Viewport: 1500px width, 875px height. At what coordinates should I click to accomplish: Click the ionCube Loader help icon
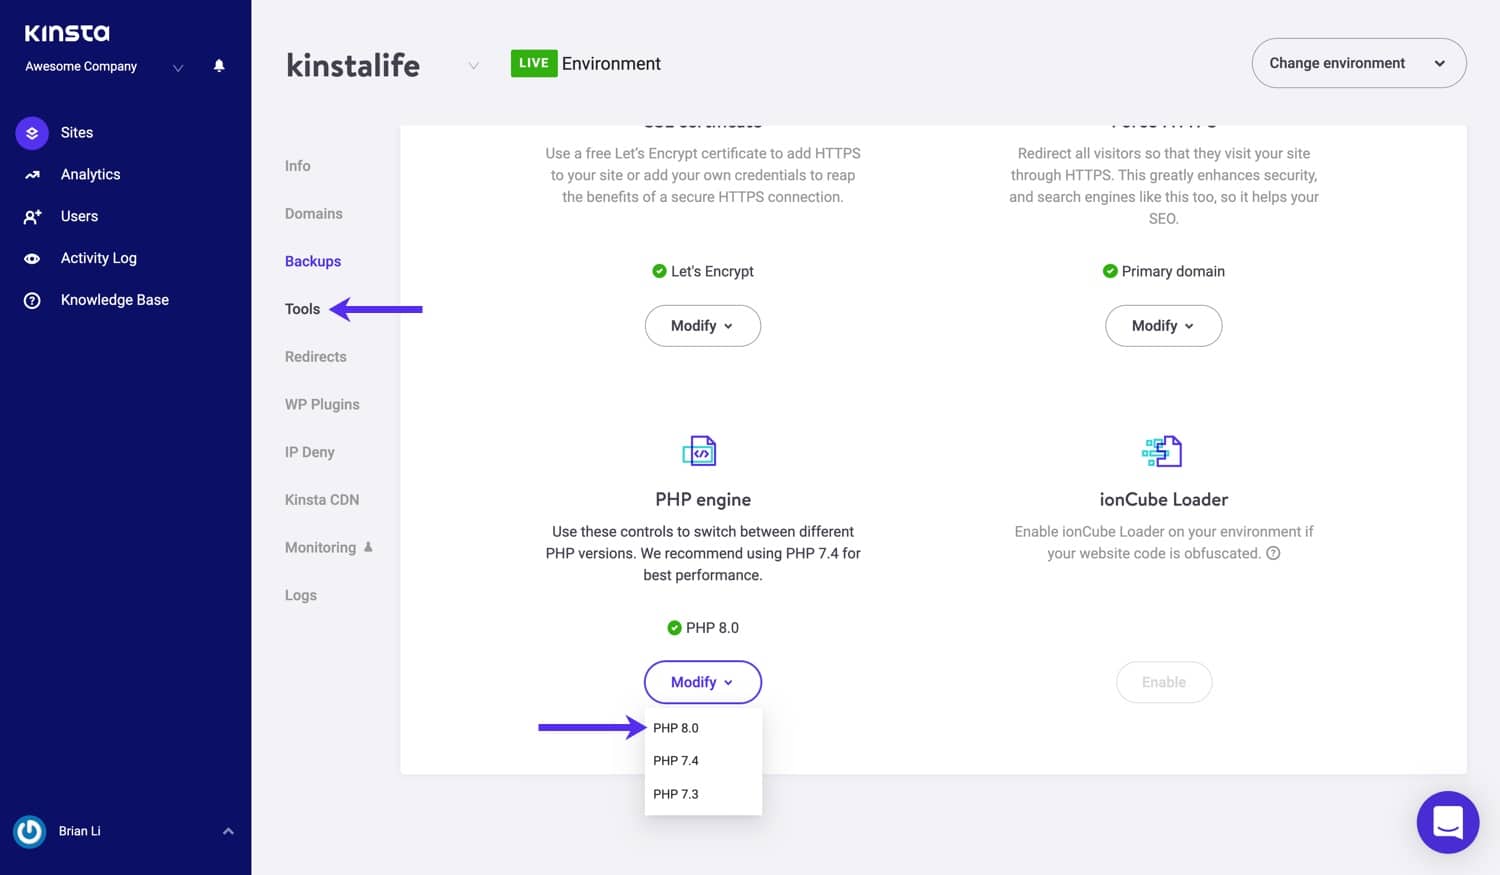tap(1273, 553)
